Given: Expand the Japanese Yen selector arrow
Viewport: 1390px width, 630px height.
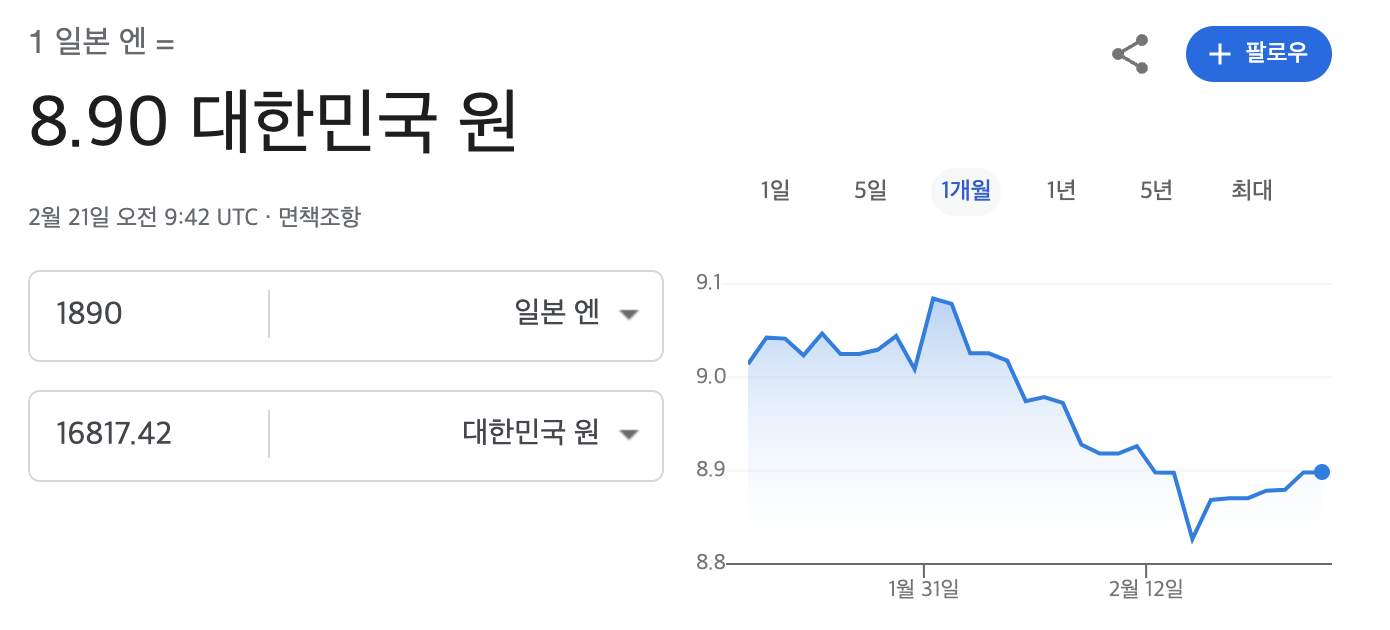Looking at the screenshot, I should click(x=630, y=315).
